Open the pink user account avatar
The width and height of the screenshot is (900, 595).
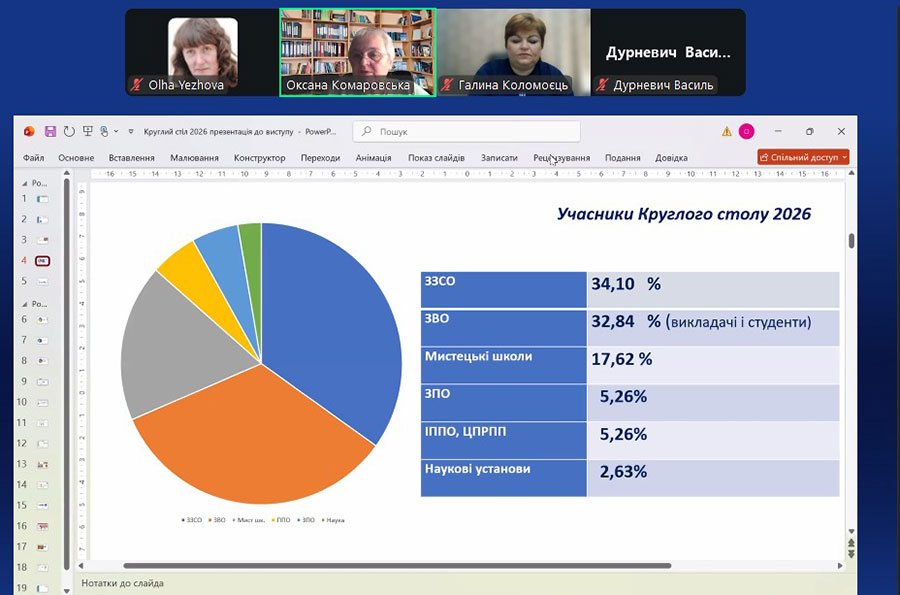[x=746, y=131]
